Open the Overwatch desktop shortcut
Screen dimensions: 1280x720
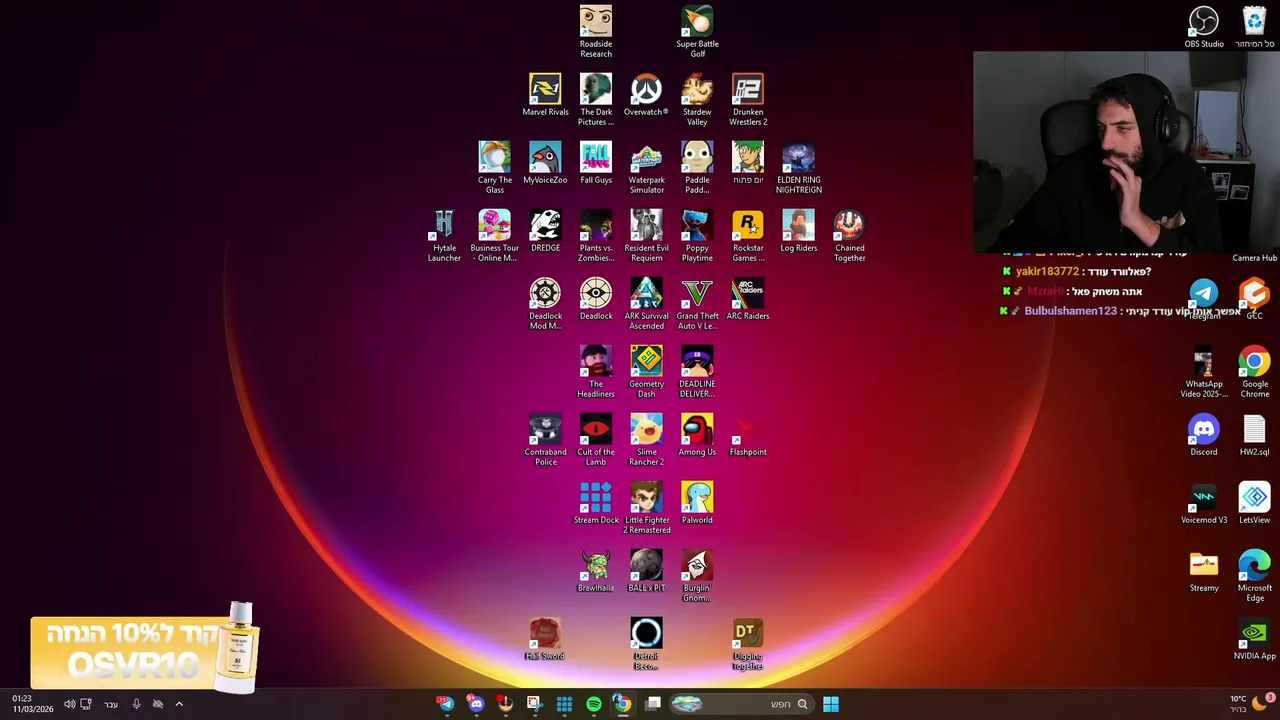(x=646, y=95)
